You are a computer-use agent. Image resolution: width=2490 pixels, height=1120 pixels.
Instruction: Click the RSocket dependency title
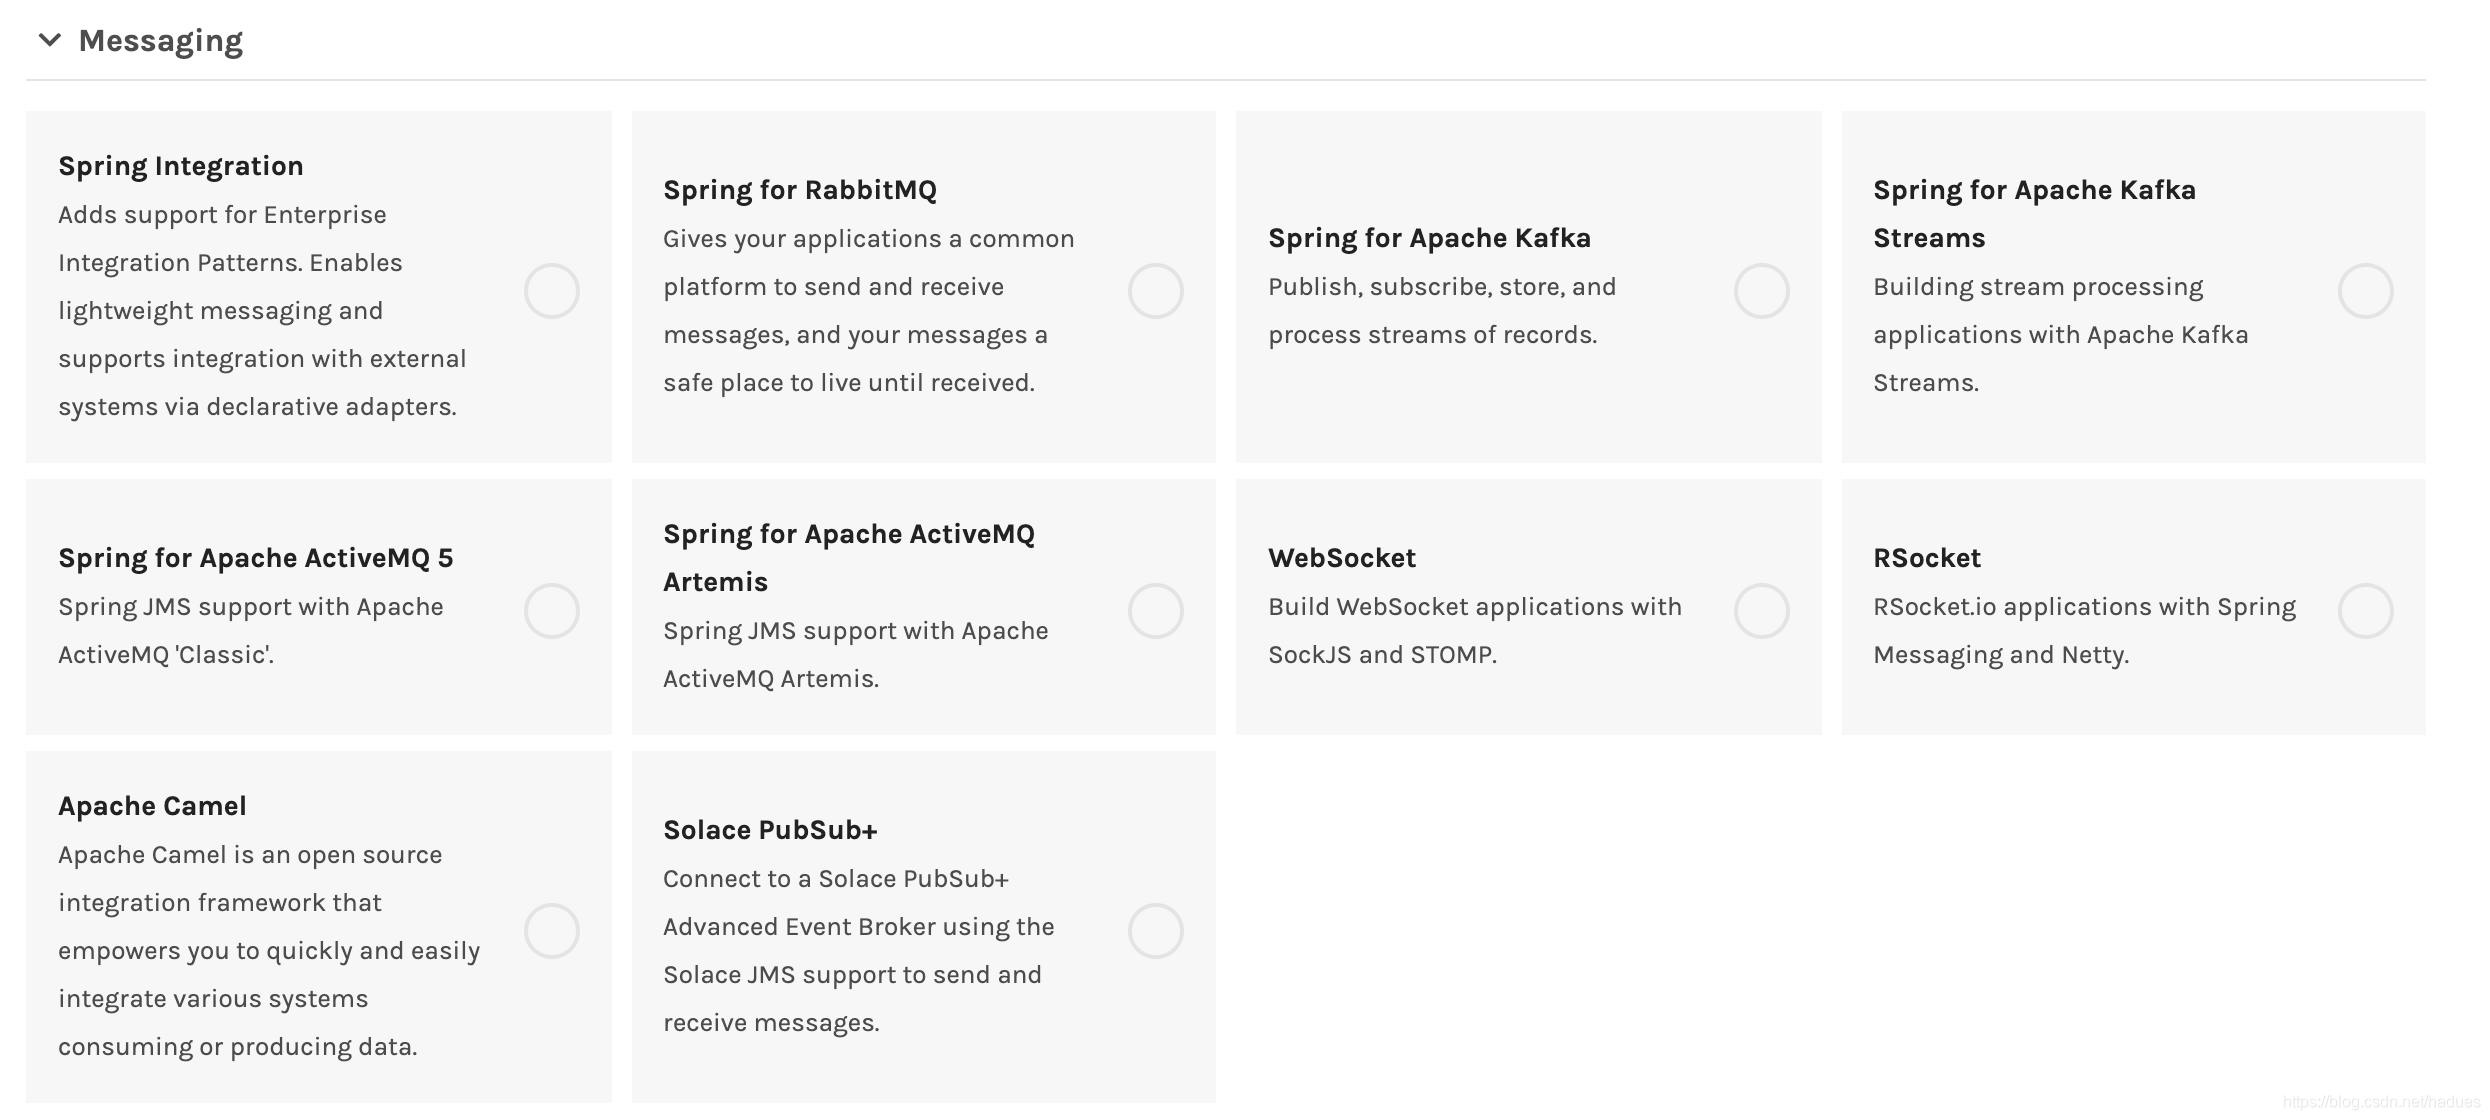click(x=1927, y=558)
